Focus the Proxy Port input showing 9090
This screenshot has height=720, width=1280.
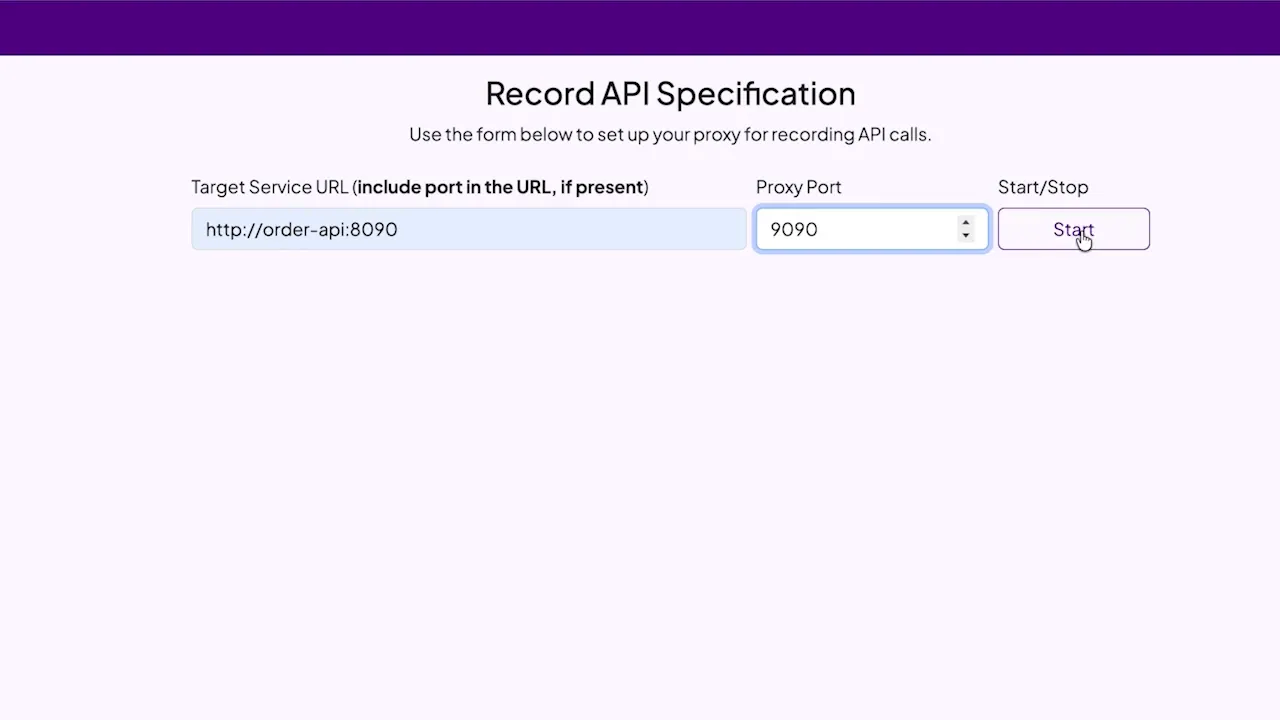click(860, 229)
